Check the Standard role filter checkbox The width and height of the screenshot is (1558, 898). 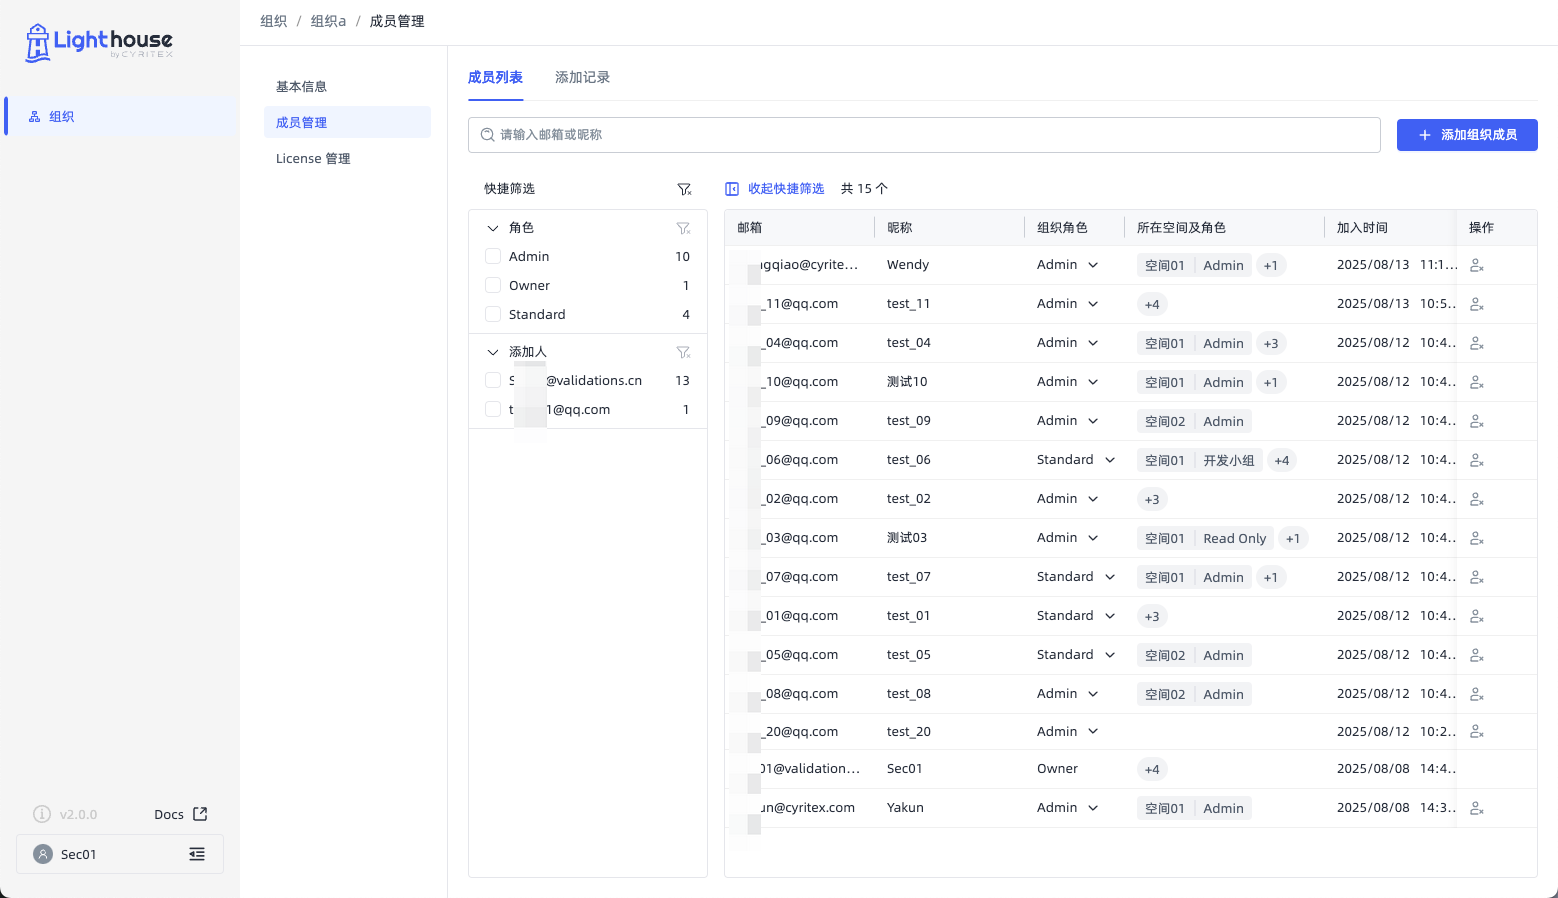(493, 315)
